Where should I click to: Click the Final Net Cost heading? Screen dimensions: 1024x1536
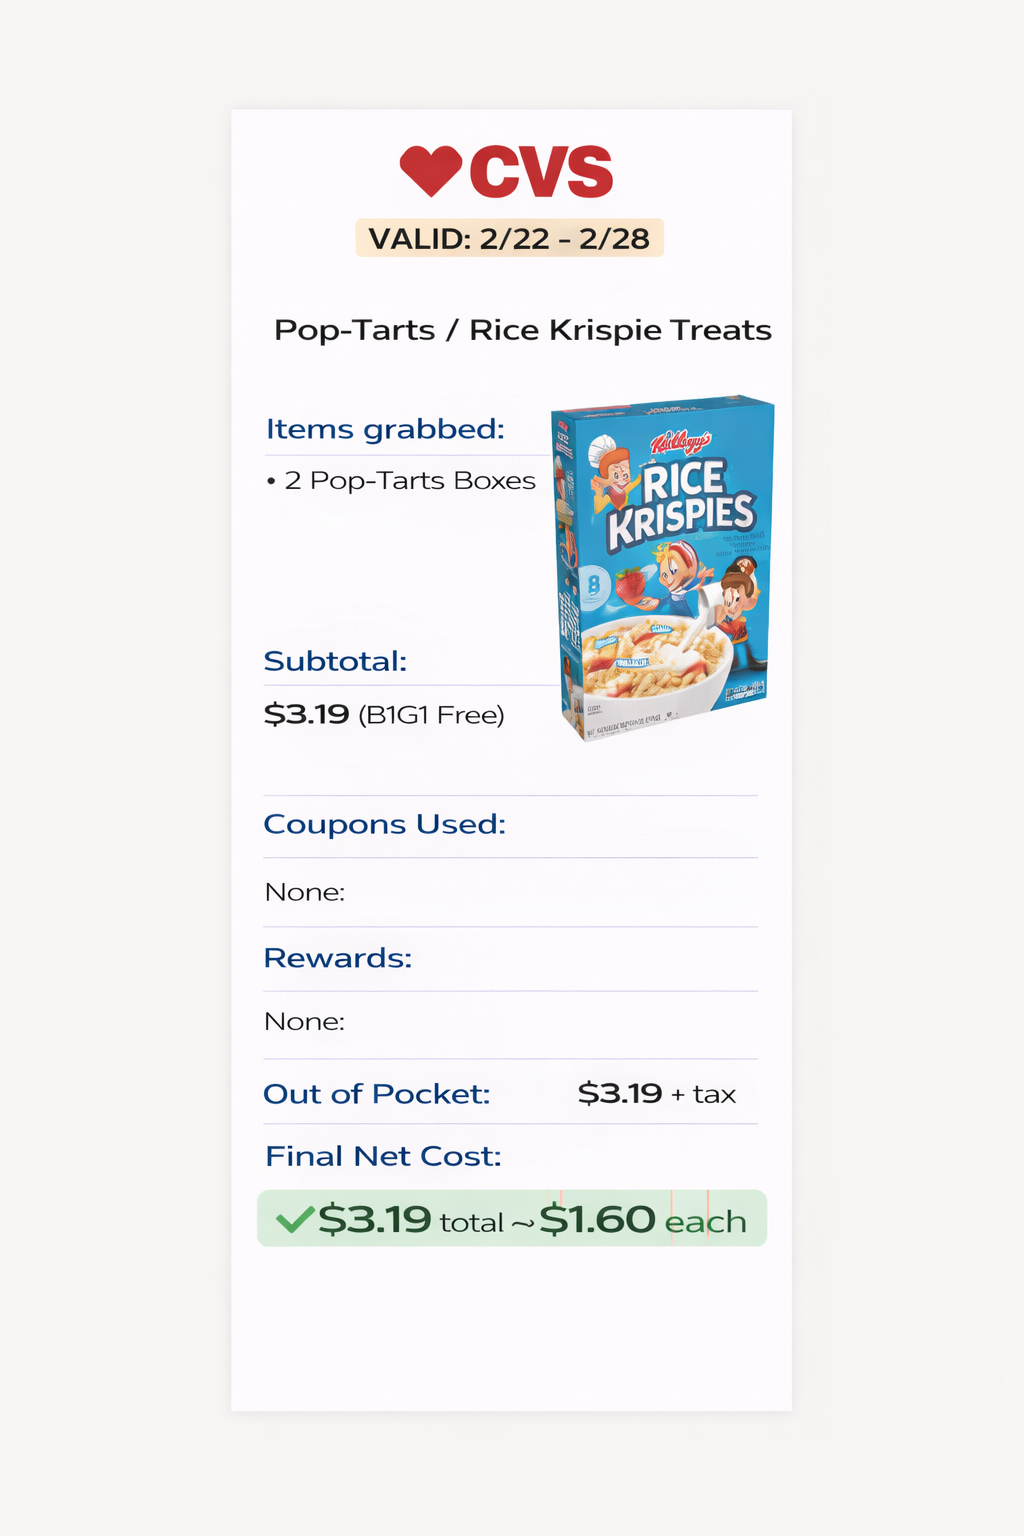tap(383, 1156)
